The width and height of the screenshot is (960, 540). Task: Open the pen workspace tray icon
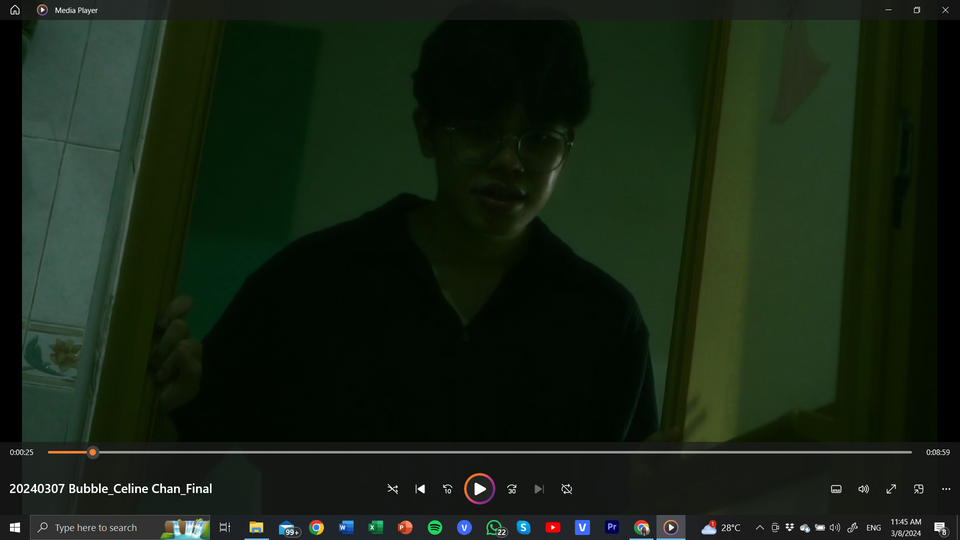click(852, 527)
